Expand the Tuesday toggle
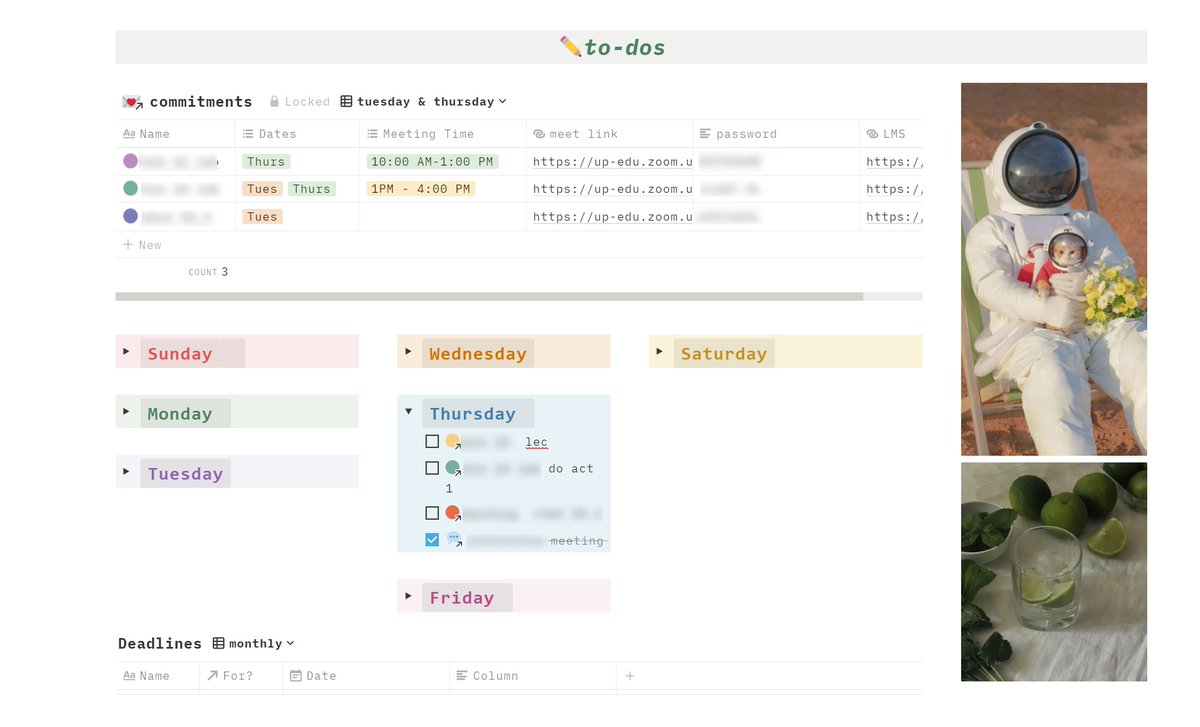Screen dimensions: 1200x727 [126, 472]
